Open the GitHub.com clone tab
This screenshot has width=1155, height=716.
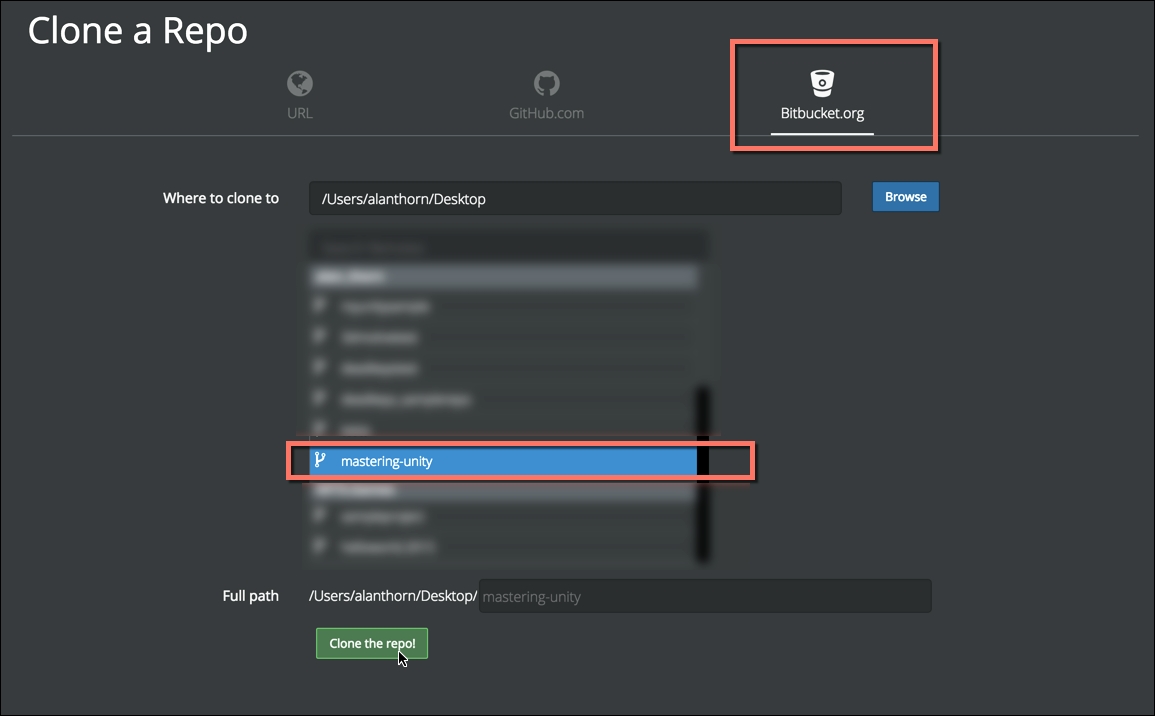coord(546,95)
